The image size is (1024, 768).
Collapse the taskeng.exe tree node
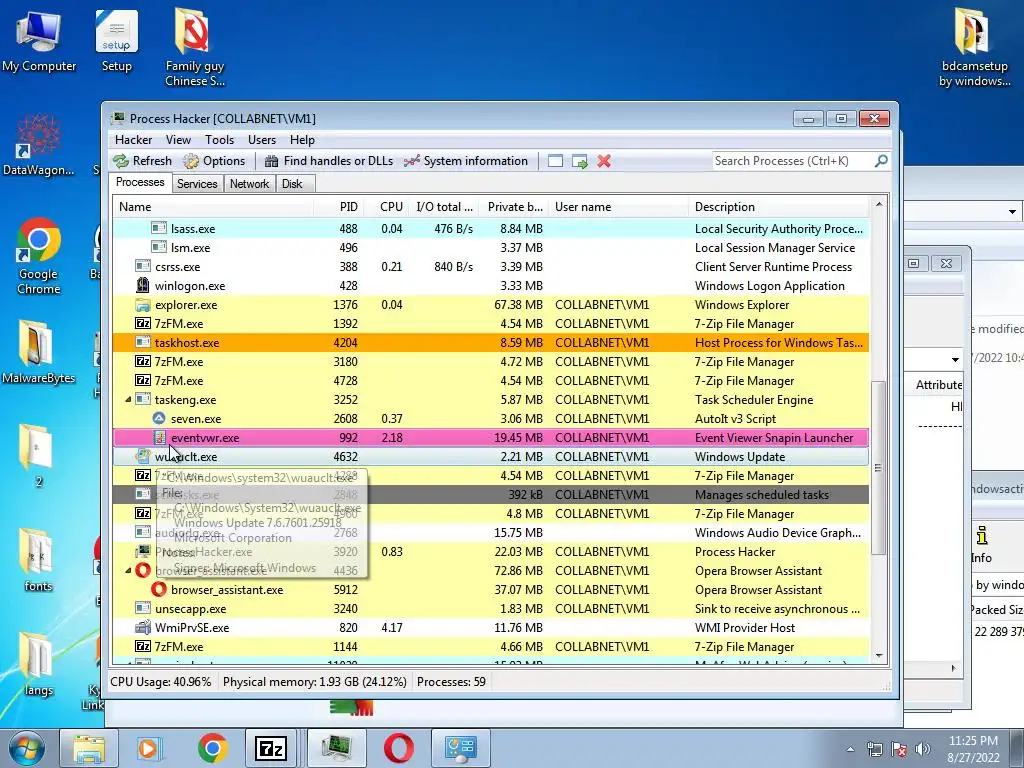click(128, 400)
